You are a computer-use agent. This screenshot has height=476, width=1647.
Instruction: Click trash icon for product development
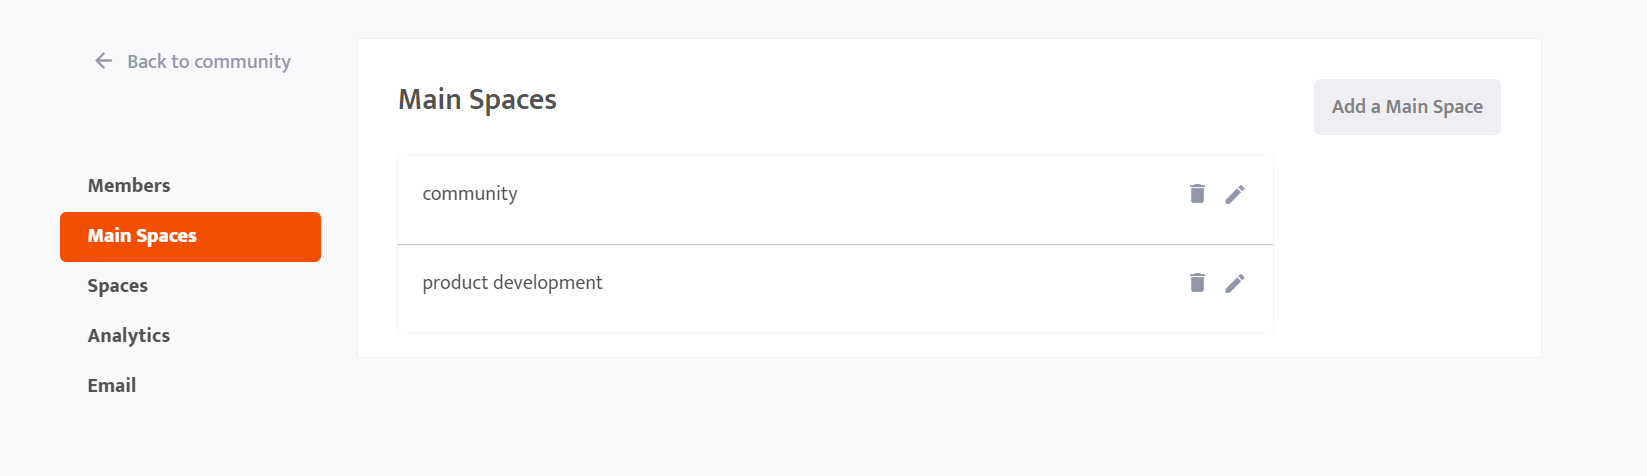(1197, 282)
